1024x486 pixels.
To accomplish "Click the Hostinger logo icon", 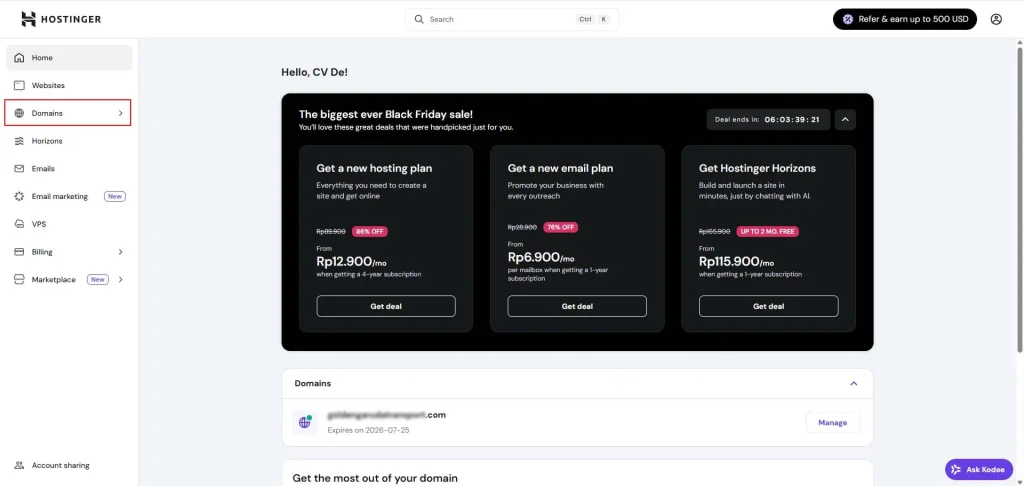I will 28,19.
